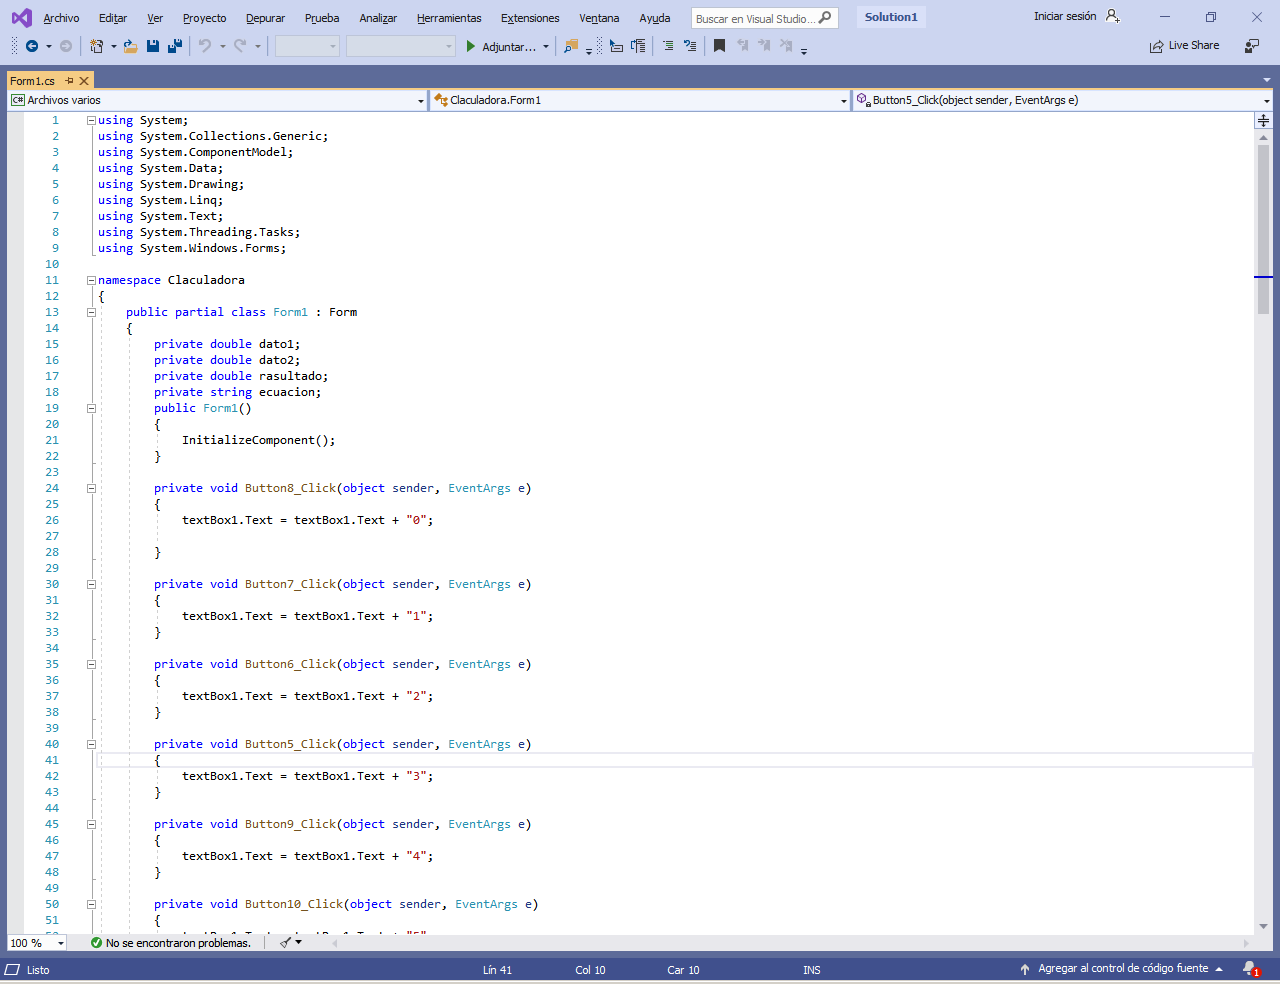Click the notifications bell in status bar
1280x984 pixels.
pyautogui.click(x=1250, y=968)
